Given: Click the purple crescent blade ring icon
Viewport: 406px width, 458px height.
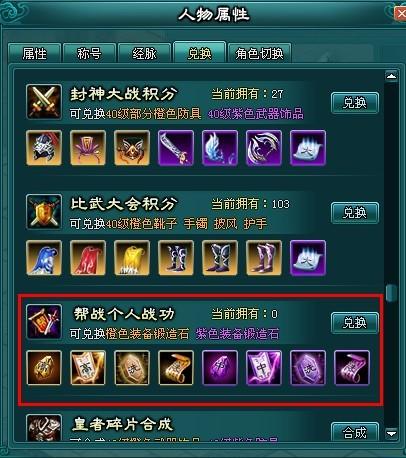Looking at the screenshot, I should coord(264,148).
